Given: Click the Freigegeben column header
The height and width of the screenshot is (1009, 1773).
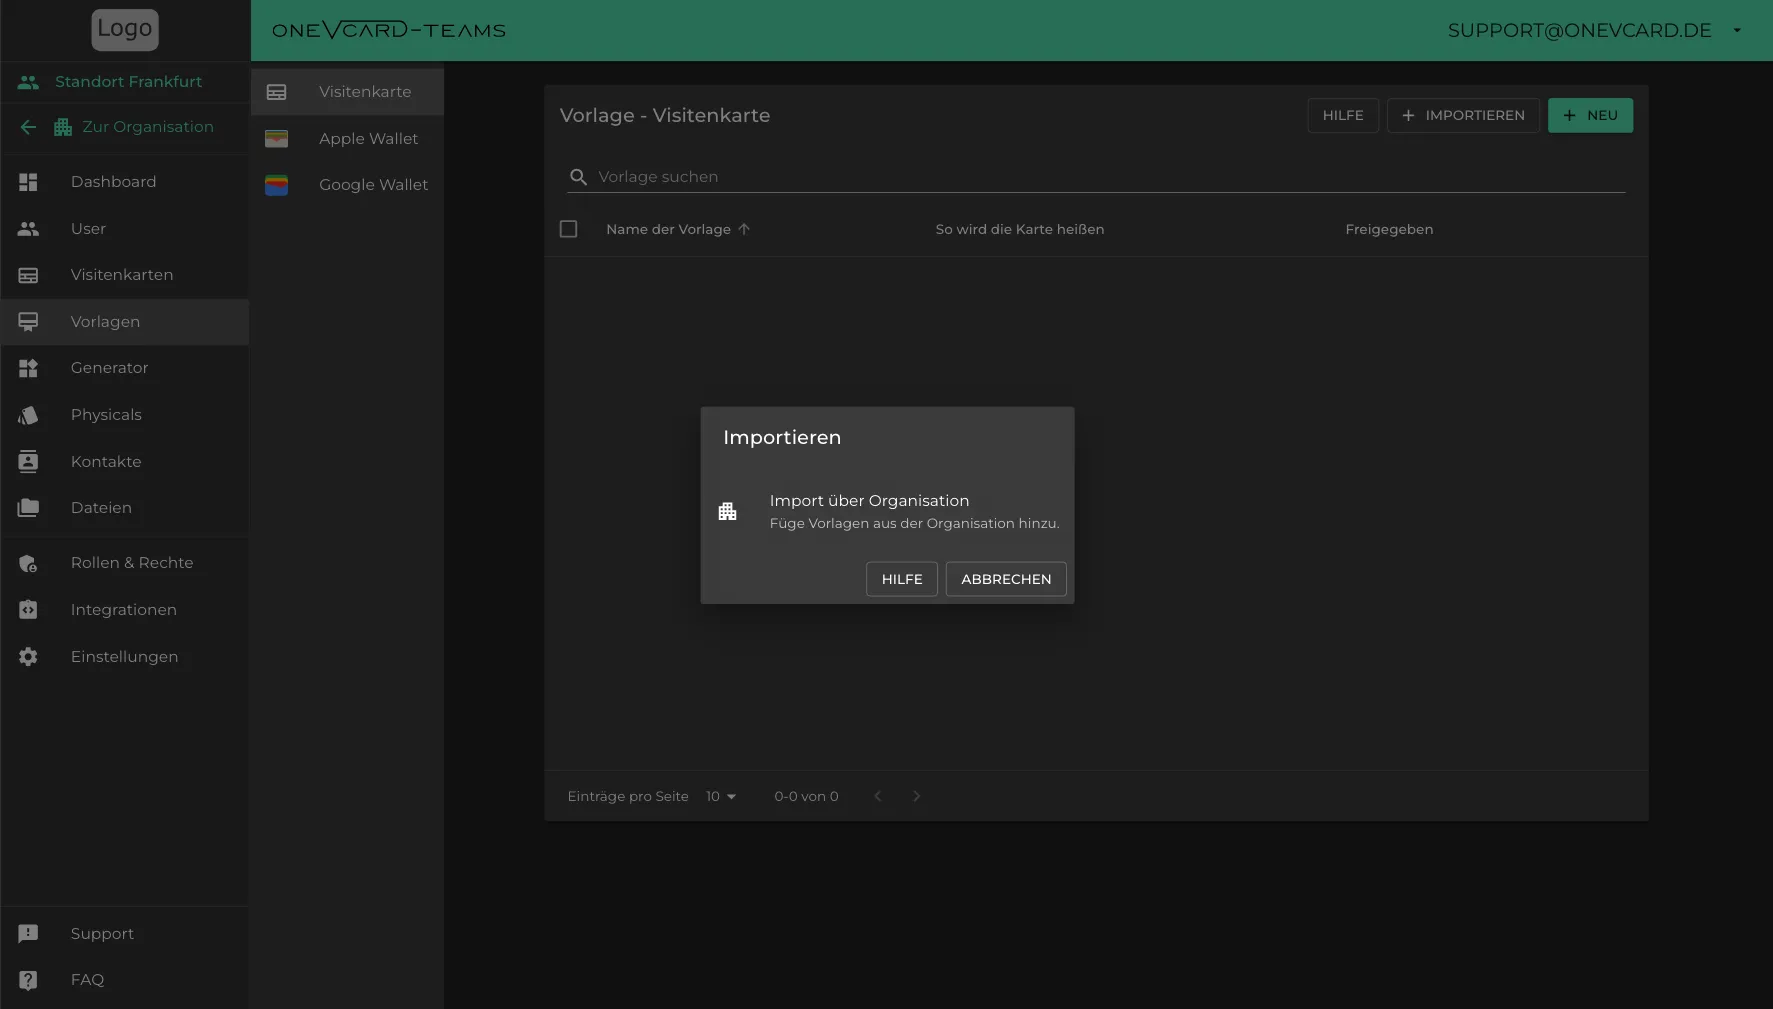Looking at the screenshot, I should (x=1389, y=229).
